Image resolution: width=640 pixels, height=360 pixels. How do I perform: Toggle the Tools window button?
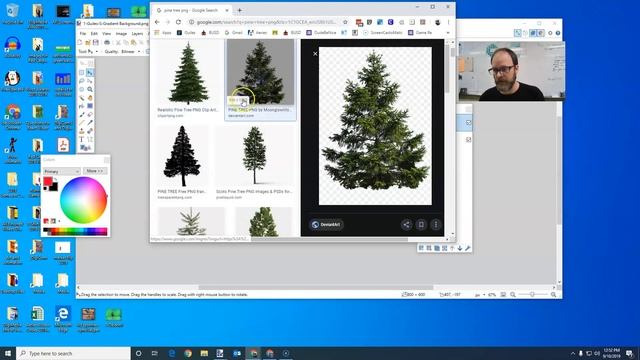coord(518,33)
